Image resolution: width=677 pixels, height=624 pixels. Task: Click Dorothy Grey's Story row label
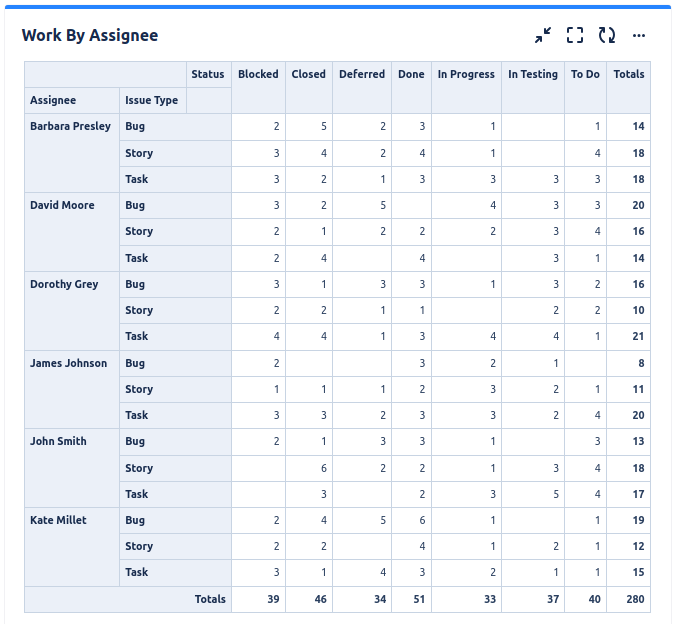click(175, 310)
